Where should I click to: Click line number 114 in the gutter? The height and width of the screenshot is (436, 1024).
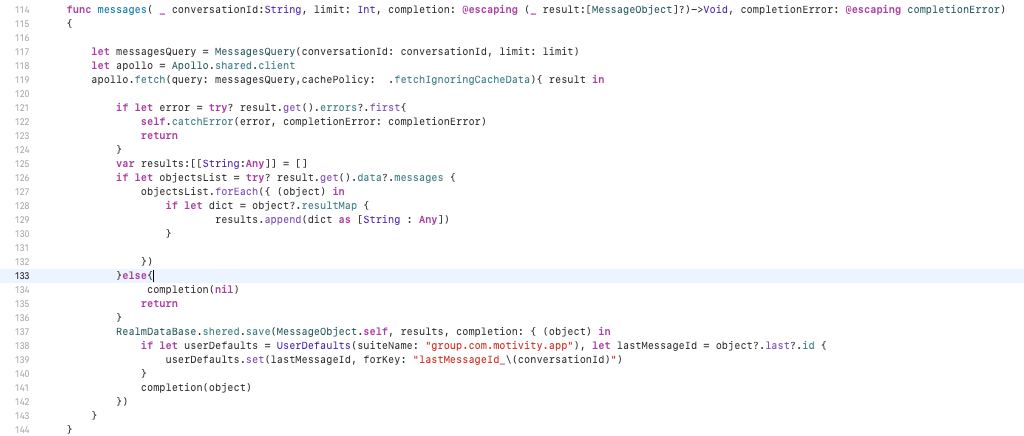22,10
